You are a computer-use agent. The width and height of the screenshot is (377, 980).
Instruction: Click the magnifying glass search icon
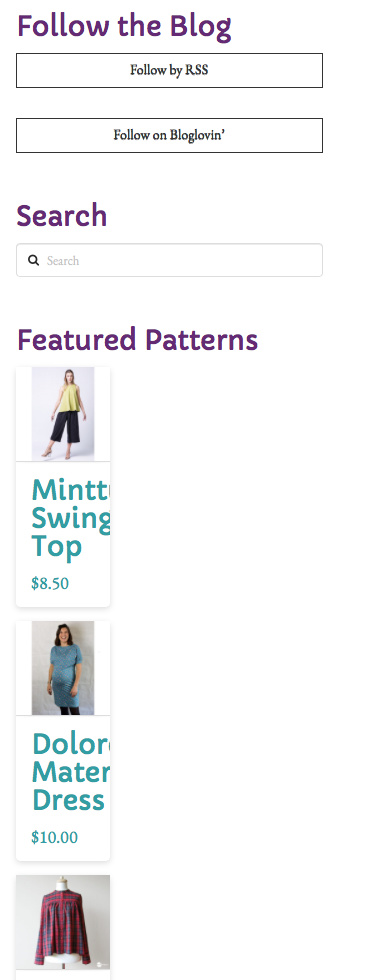tap(34, 260)
